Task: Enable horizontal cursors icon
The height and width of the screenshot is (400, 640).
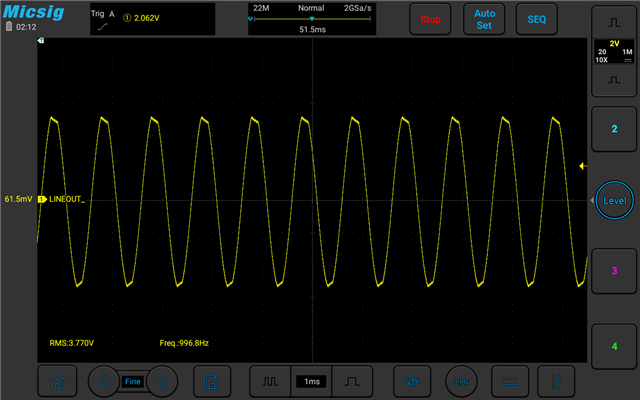Action: click(x=510, y=382)
